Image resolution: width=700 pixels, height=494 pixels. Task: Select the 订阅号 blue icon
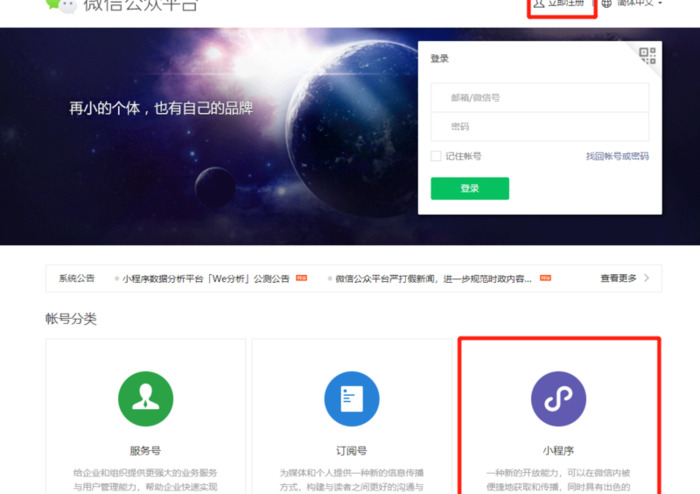(351, 399)
